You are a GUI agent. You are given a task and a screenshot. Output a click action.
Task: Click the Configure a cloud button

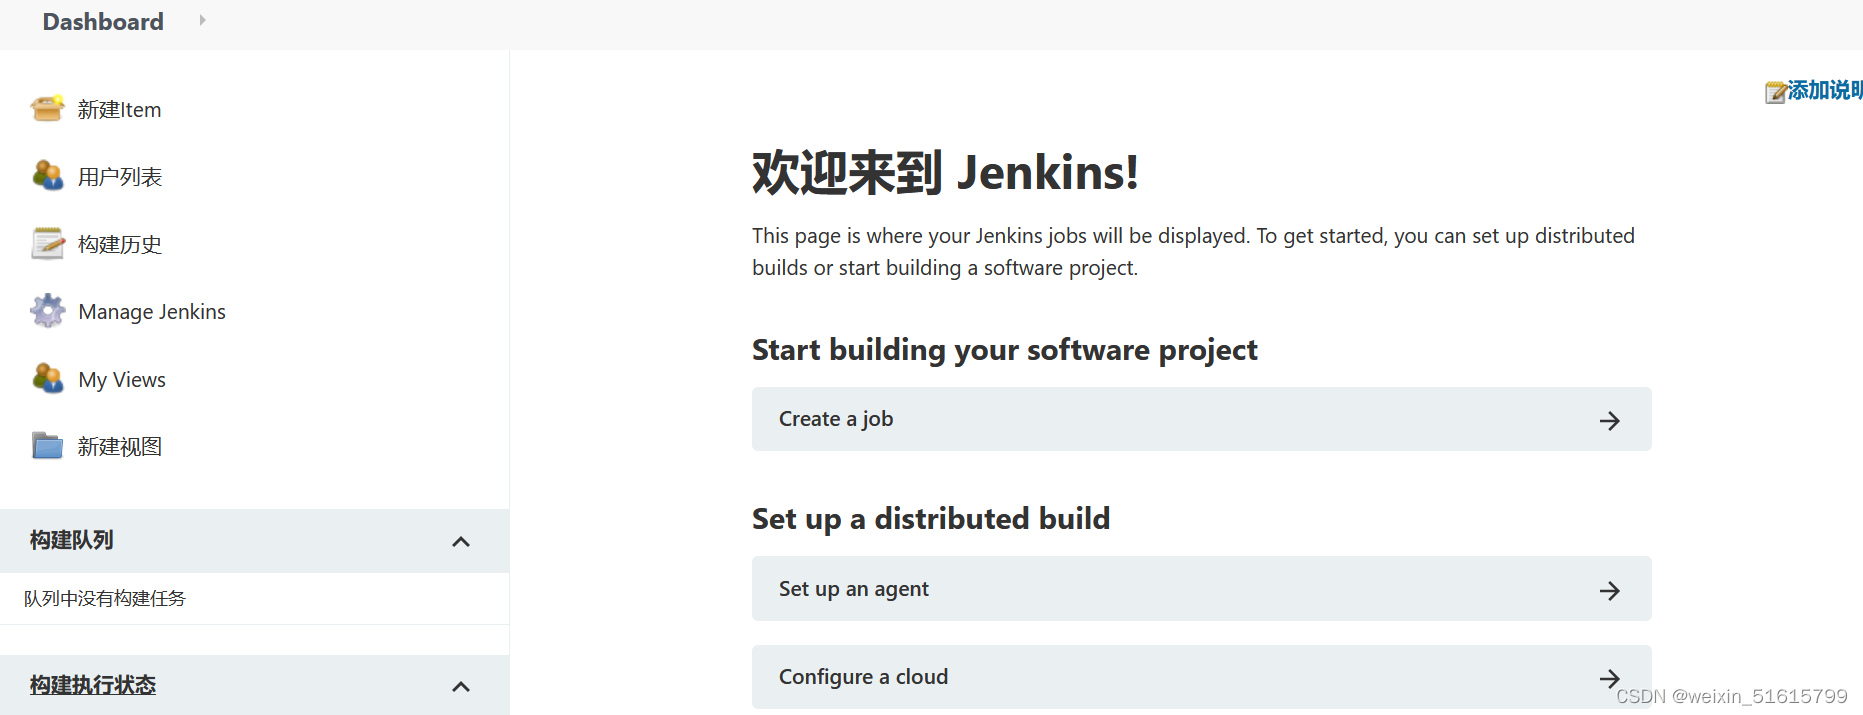1201,677
